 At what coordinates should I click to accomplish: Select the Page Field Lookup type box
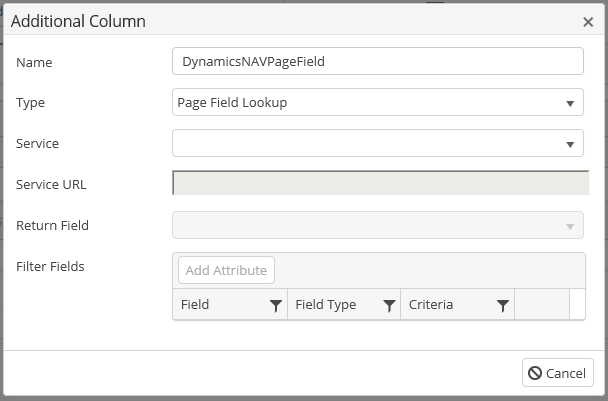(x=378, y=102)
